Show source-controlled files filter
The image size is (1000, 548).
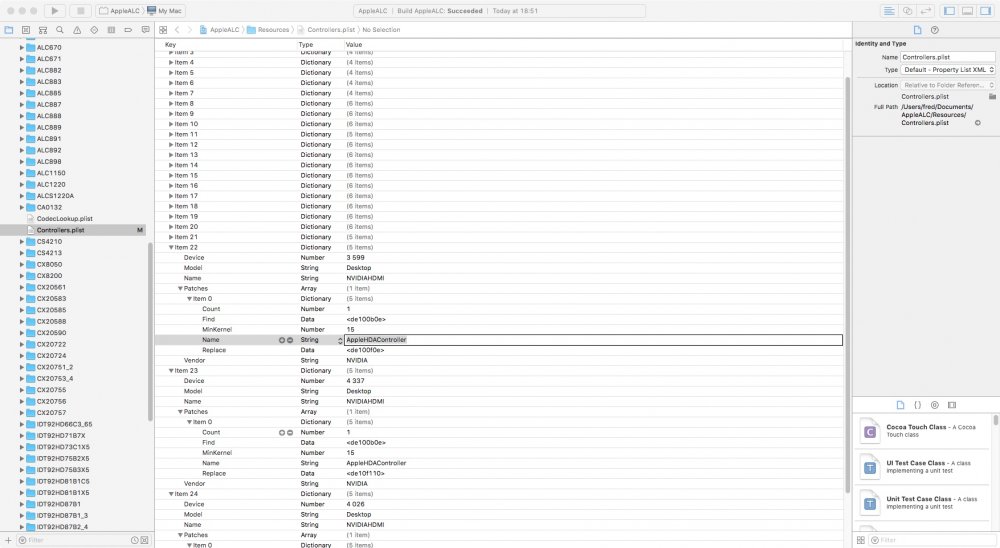pos(145,540)
